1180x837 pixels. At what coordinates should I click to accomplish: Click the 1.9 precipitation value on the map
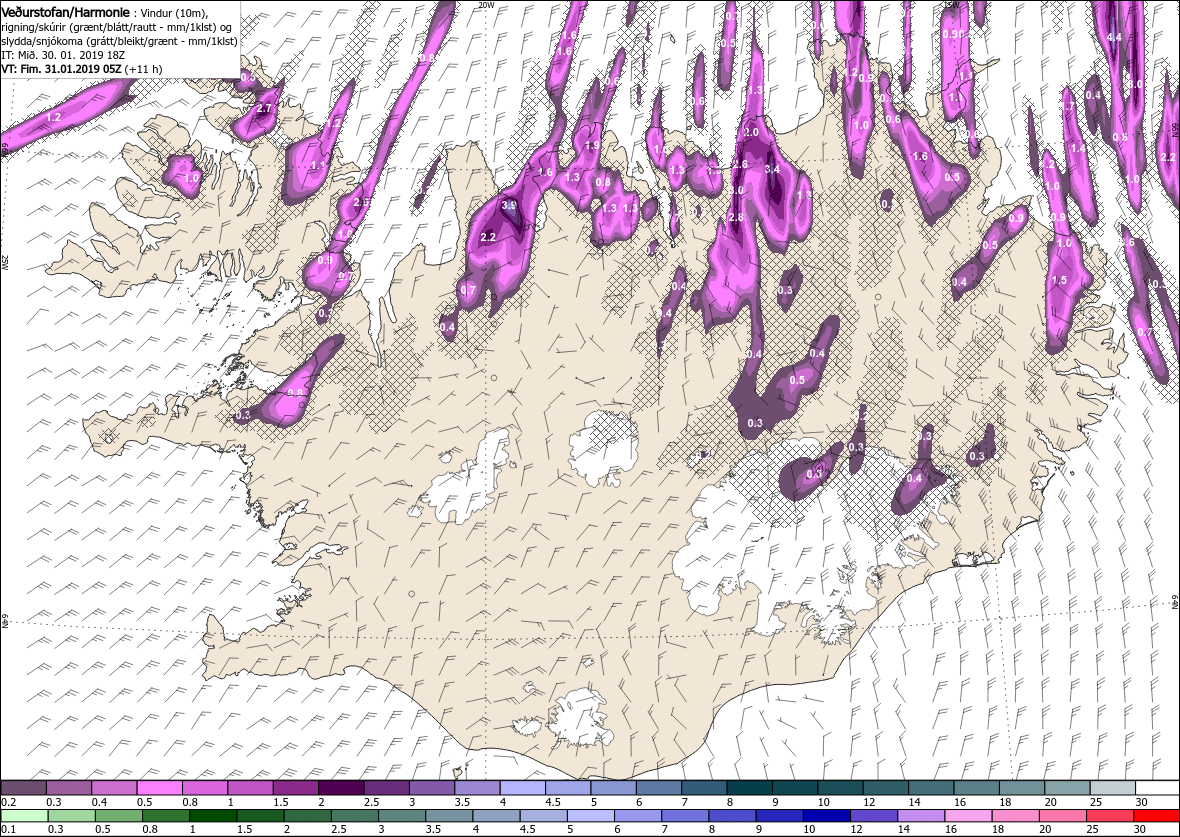coord(592,145)
